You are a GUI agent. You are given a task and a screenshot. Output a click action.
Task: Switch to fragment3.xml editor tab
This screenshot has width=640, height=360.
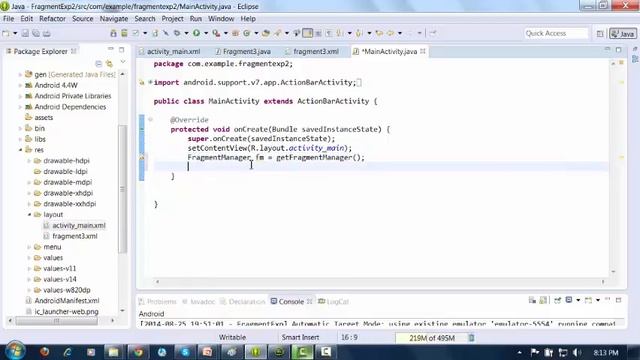(x=315, y=51)
